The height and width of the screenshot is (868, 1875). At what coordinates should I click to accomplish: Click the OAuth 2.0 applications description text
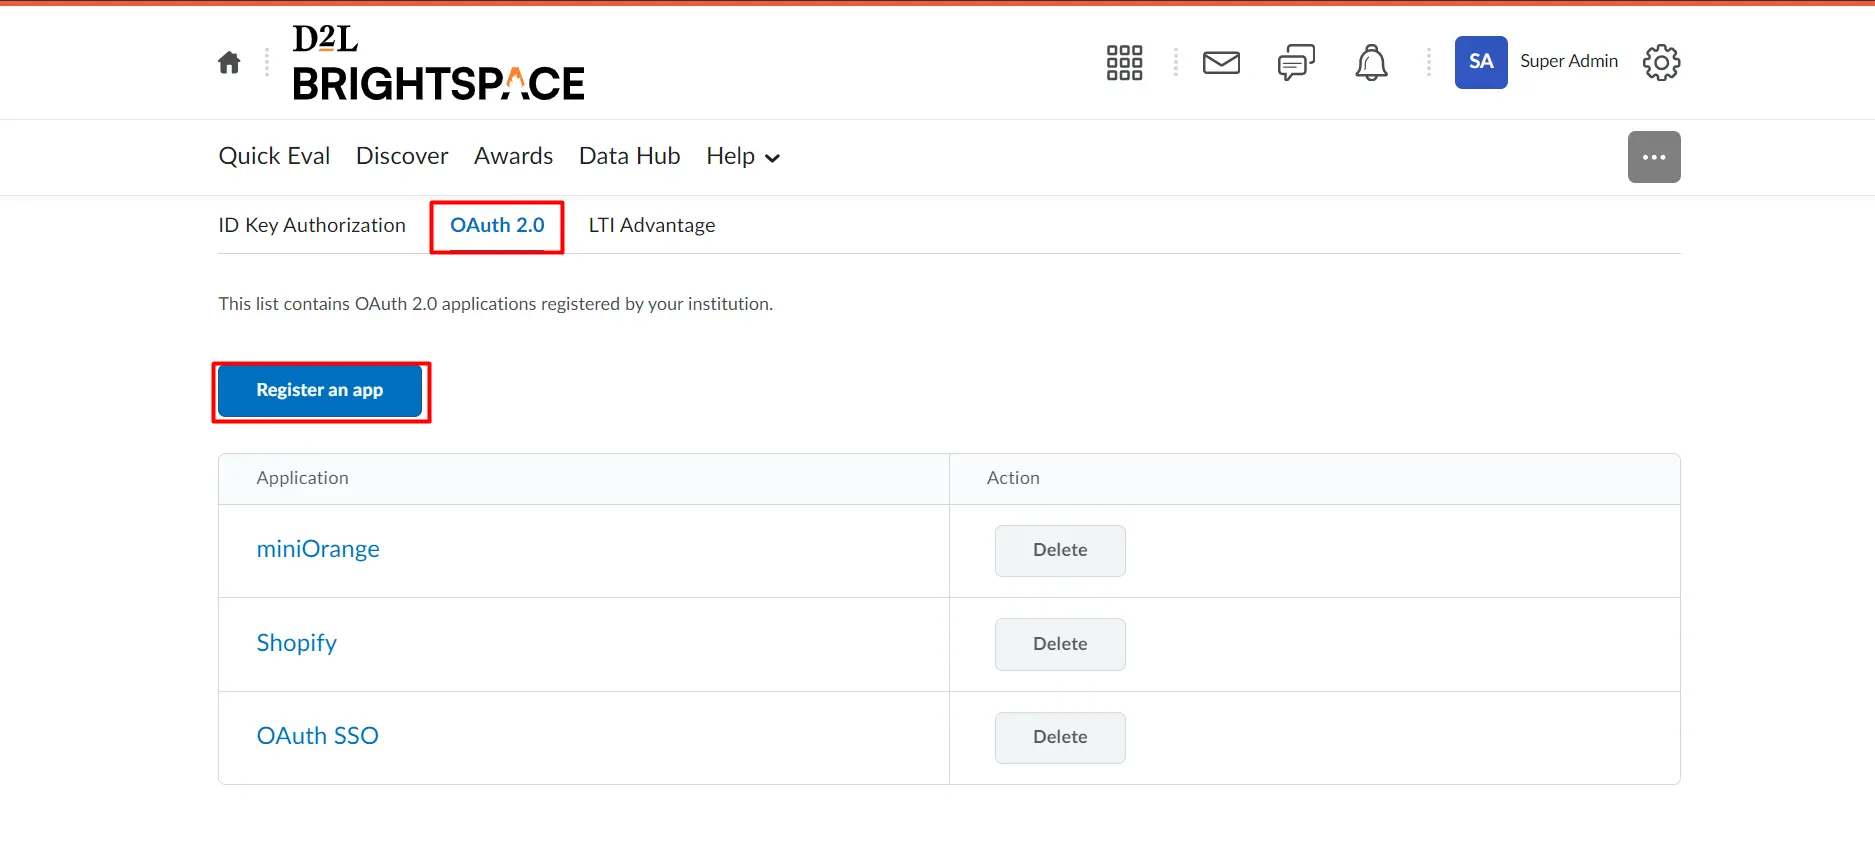click(496, 304)
